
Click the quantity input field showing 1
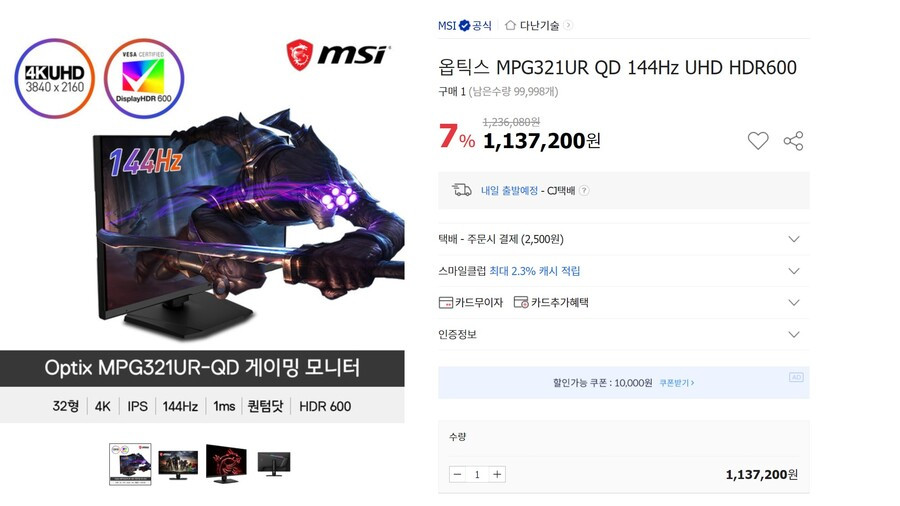(477, 474)
